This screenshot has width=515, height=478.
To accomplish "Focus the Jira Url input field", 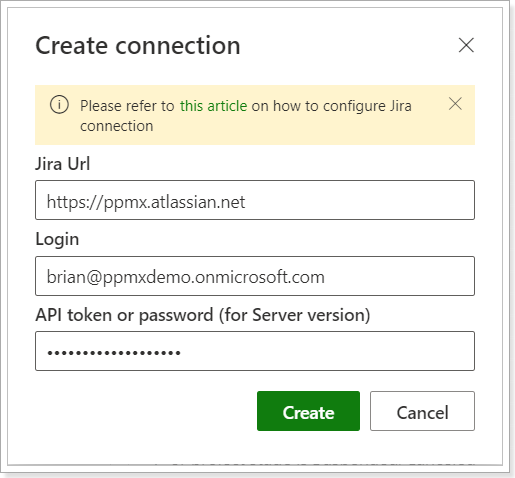I will pyautogui.click(x=255, y=200).
